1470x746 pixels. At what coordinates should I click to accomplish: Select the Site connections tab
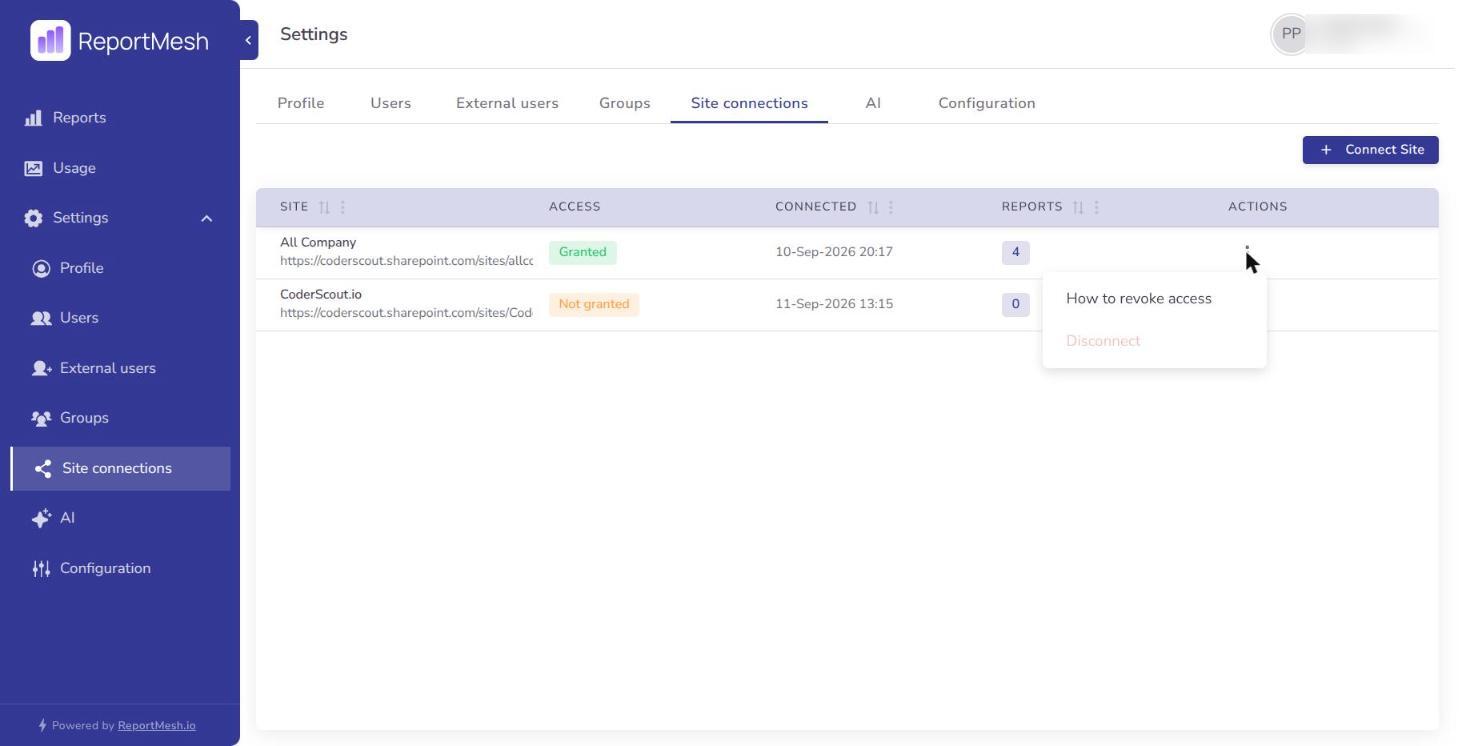coord(749,103)
